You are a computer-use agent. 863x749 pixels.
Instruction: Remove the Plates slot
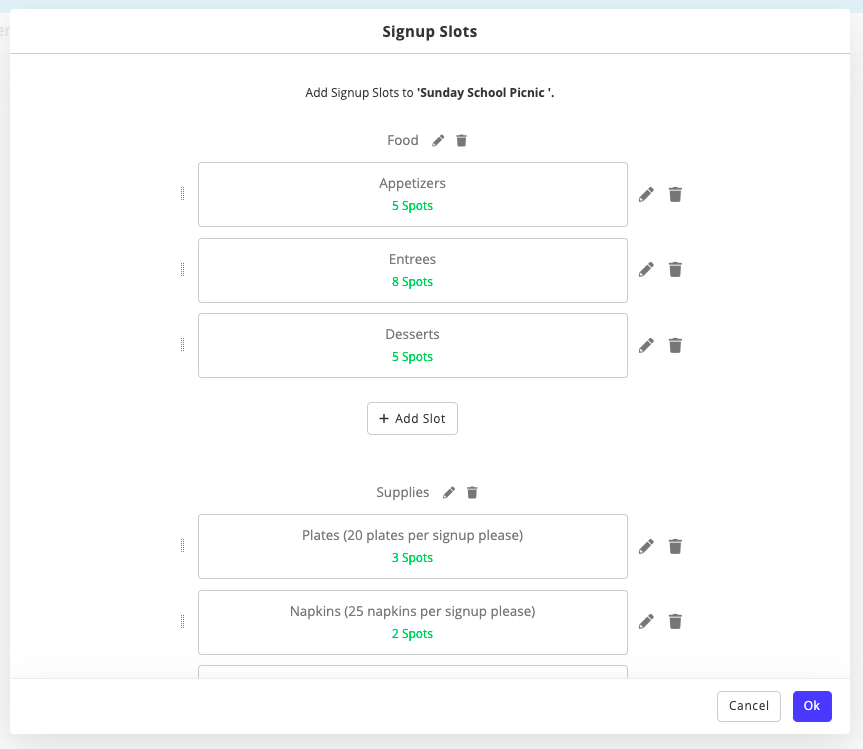pyautogui.click(x=675, y=546)
